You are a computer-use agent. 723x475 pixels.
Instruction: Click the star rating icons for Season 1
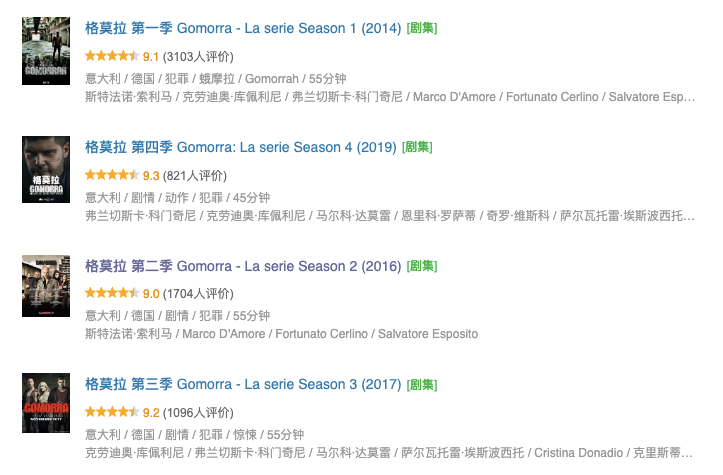click(x=112, y=56)
